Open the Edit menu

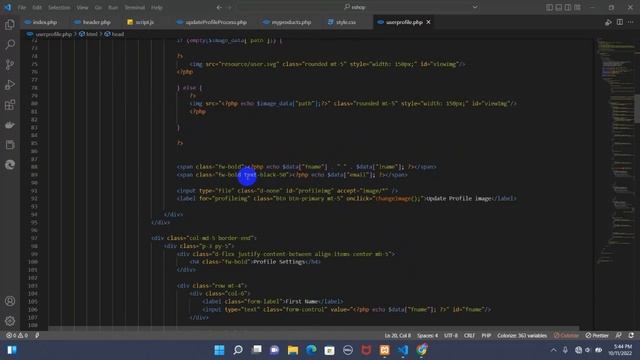coord(37,7)
